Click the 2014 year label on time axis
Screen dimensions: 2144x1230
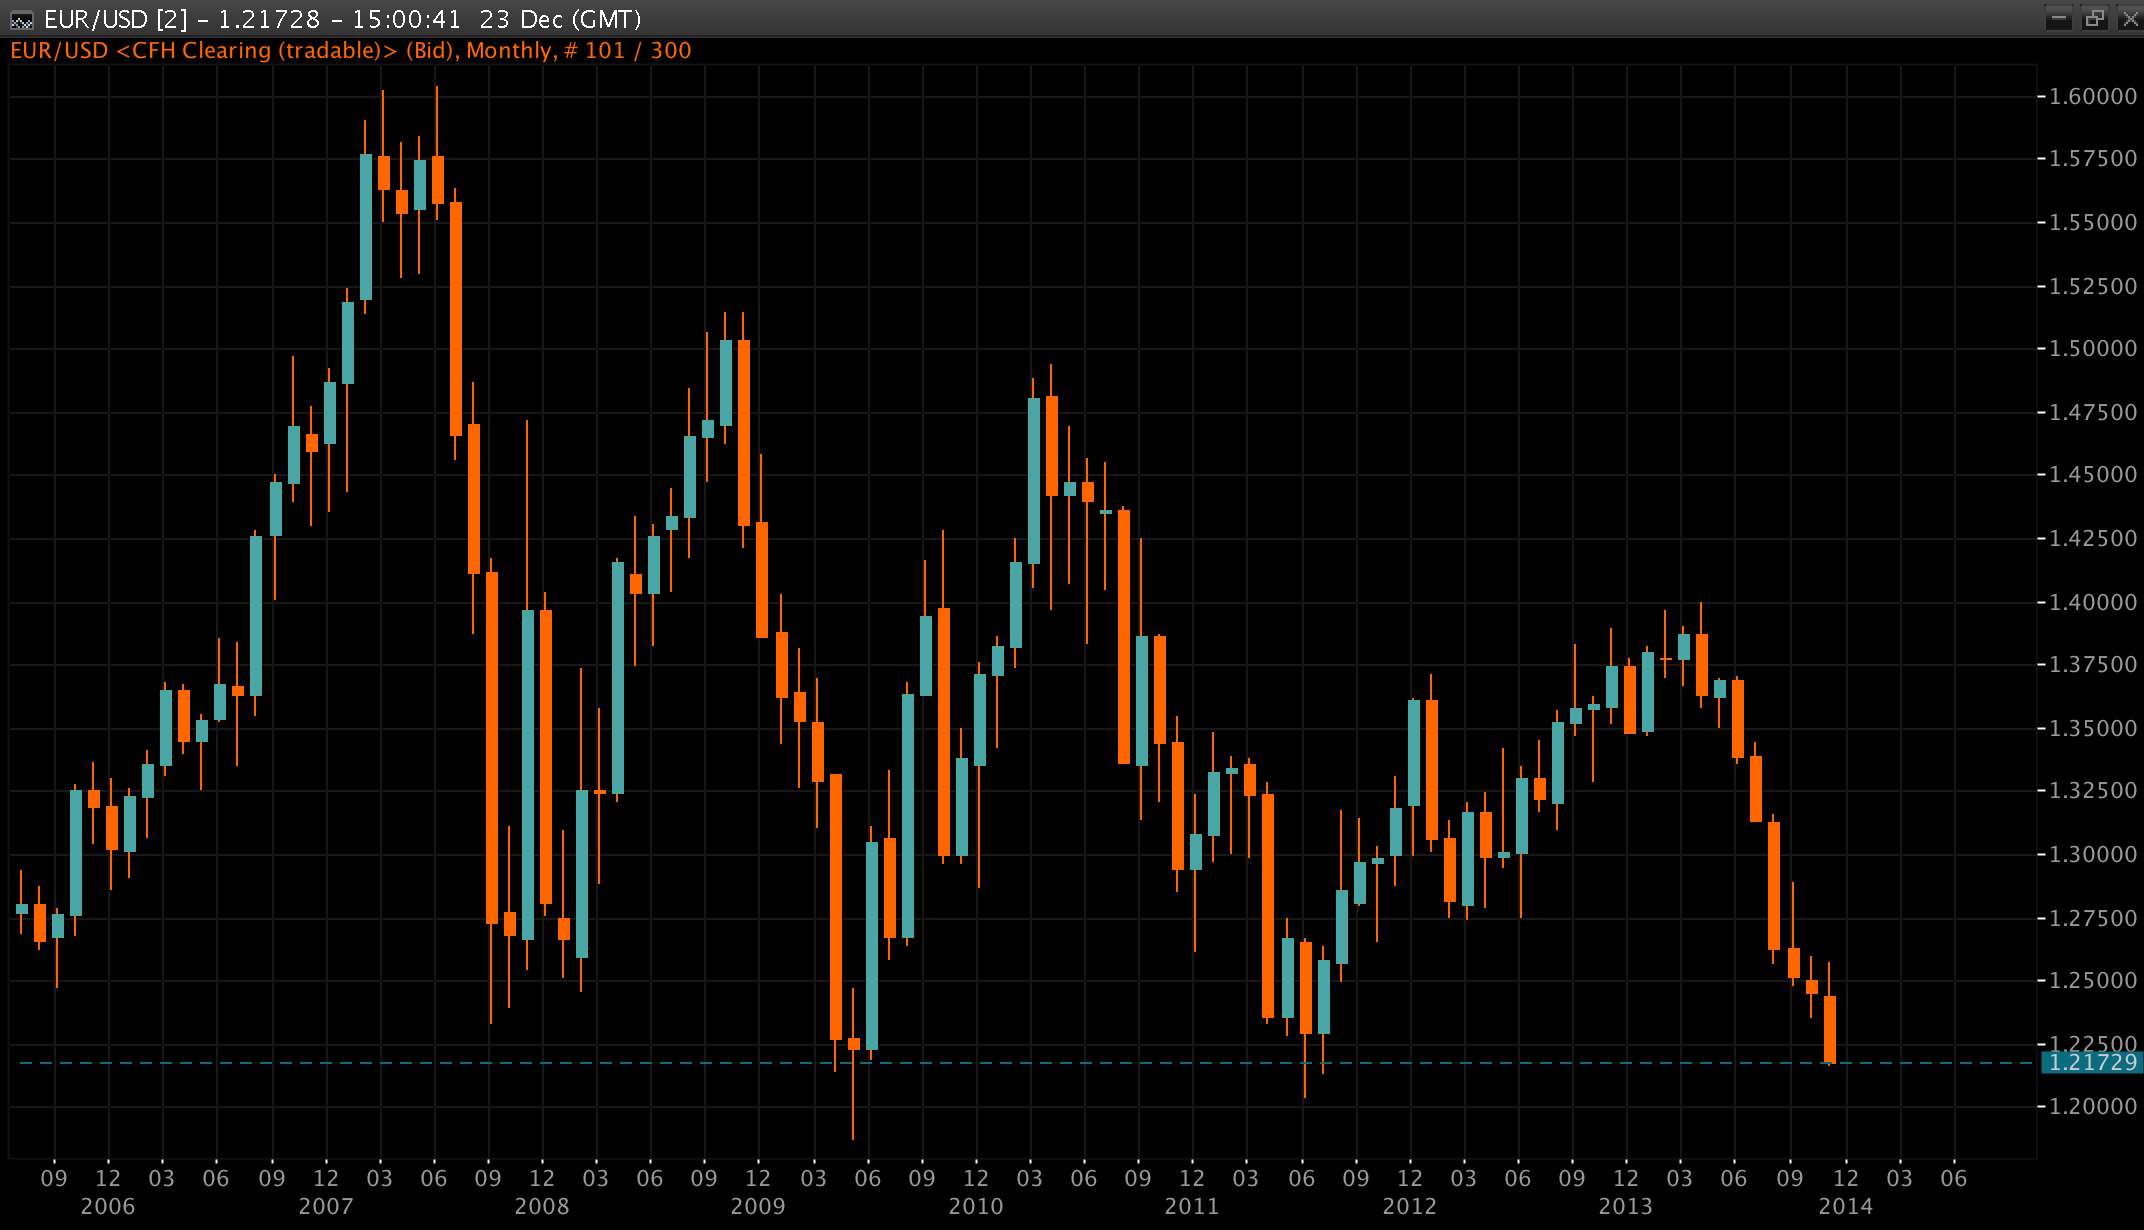pyautogui.click(x=1845, y=1206)
